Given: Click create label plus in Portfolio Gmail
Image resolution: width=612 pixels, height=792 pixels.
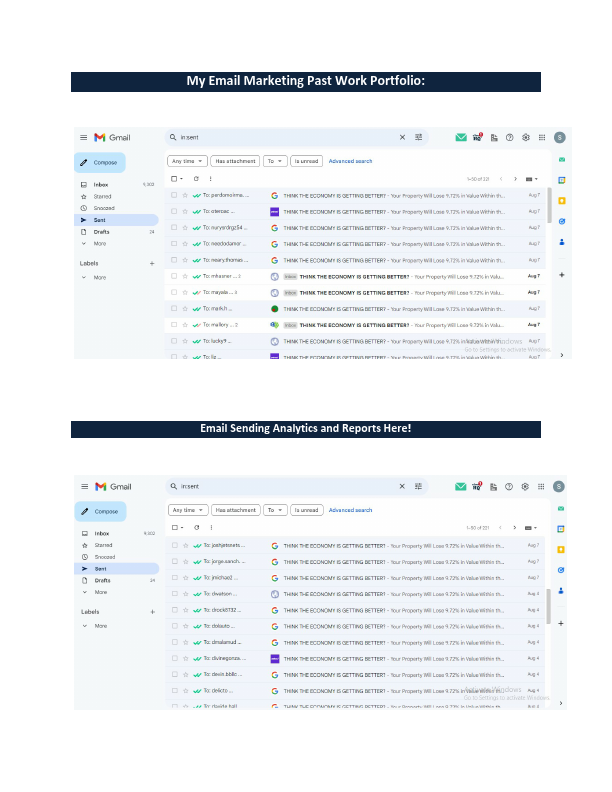Looking at the screenshot, I should (152, 264).
